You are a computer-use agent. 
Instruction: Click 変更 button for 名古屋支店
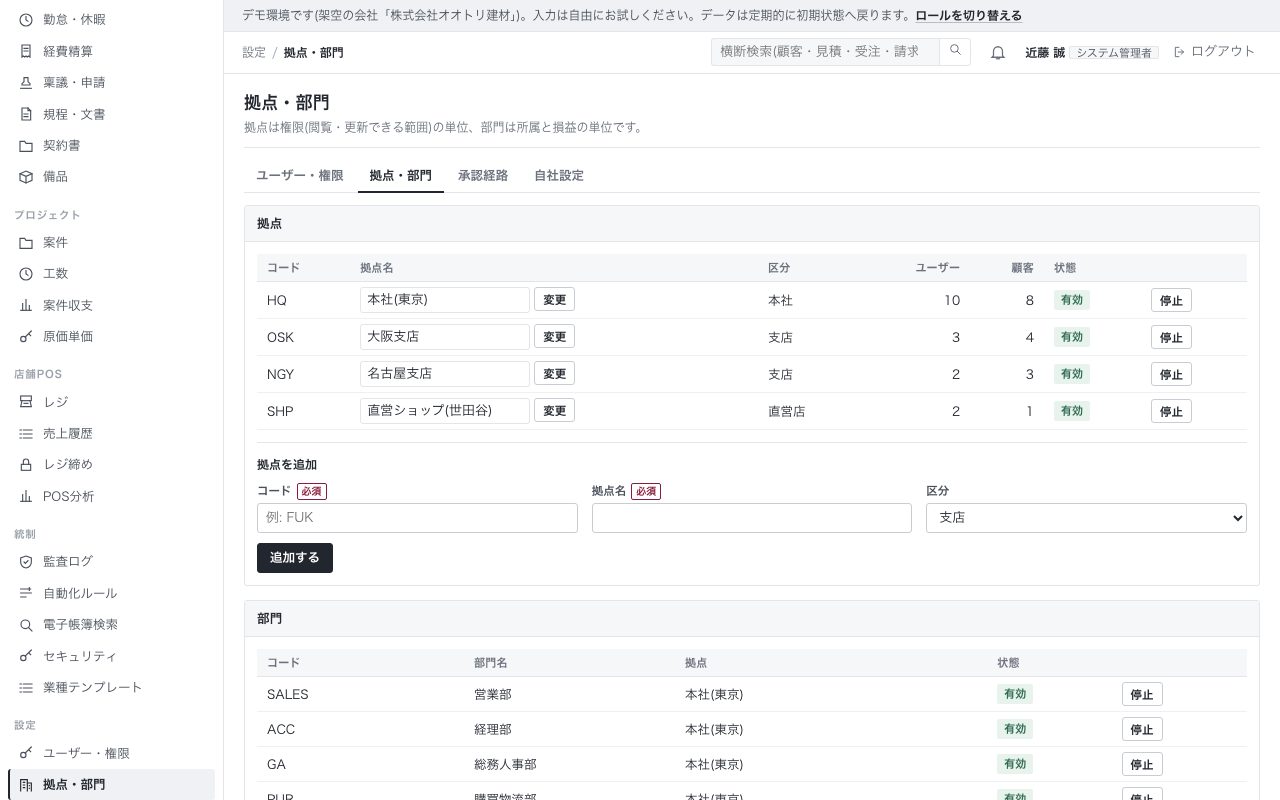point(554,373)
